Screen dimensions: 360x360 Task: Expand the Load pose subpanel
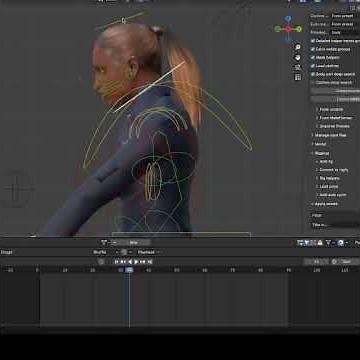[x=327, y=186]
